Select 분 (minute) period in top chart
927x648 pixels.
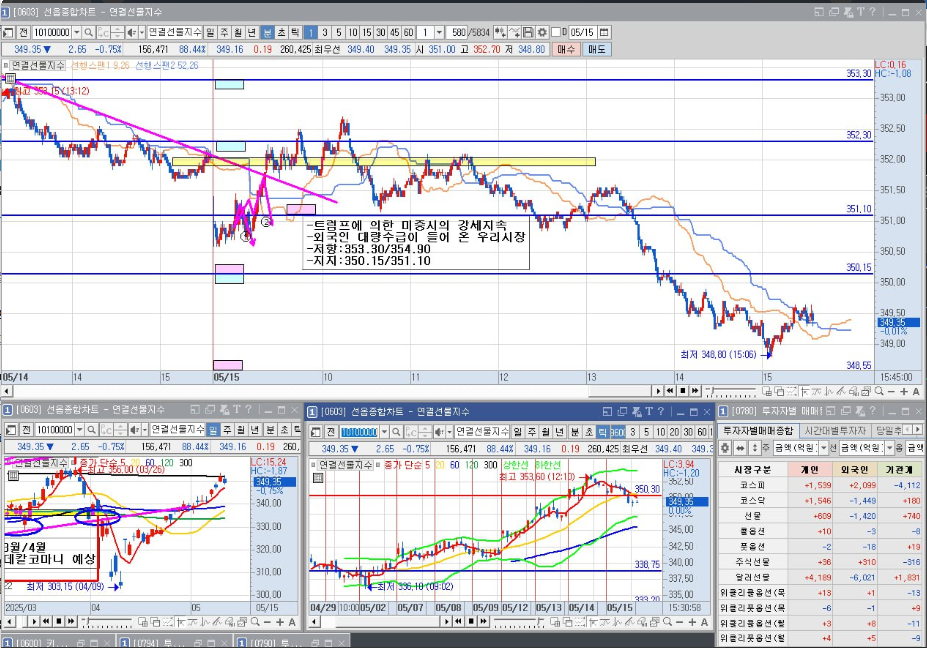(x=268, y=33)
